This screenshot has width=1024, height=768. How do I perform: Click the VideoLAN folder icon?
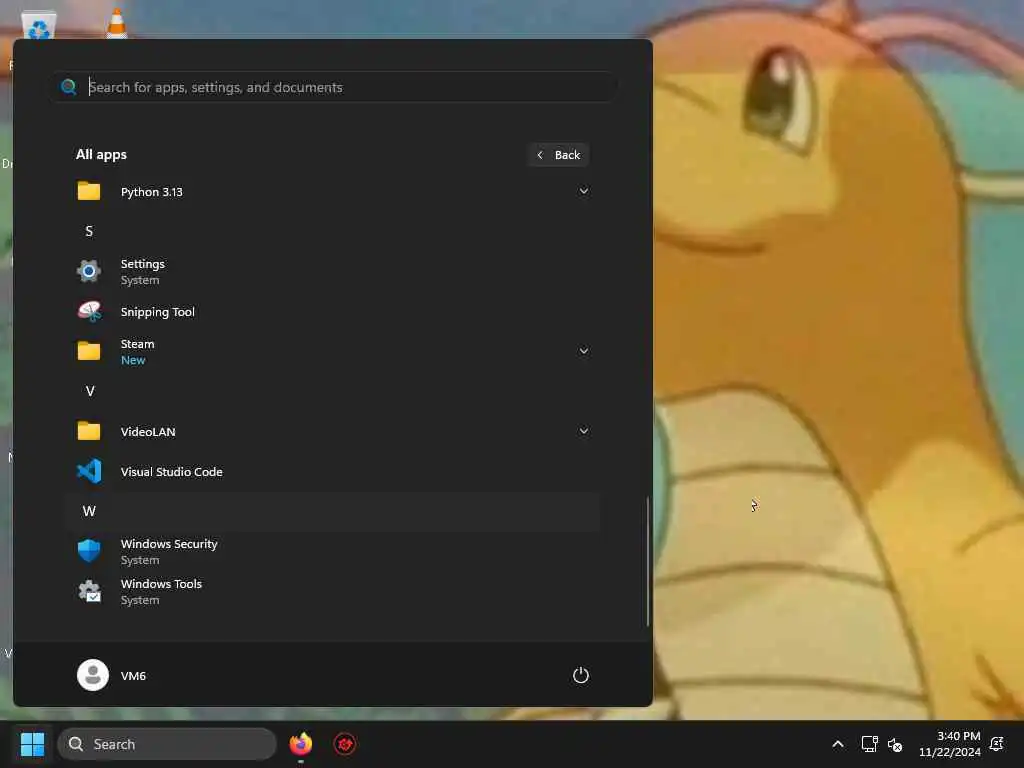[89, 431]
